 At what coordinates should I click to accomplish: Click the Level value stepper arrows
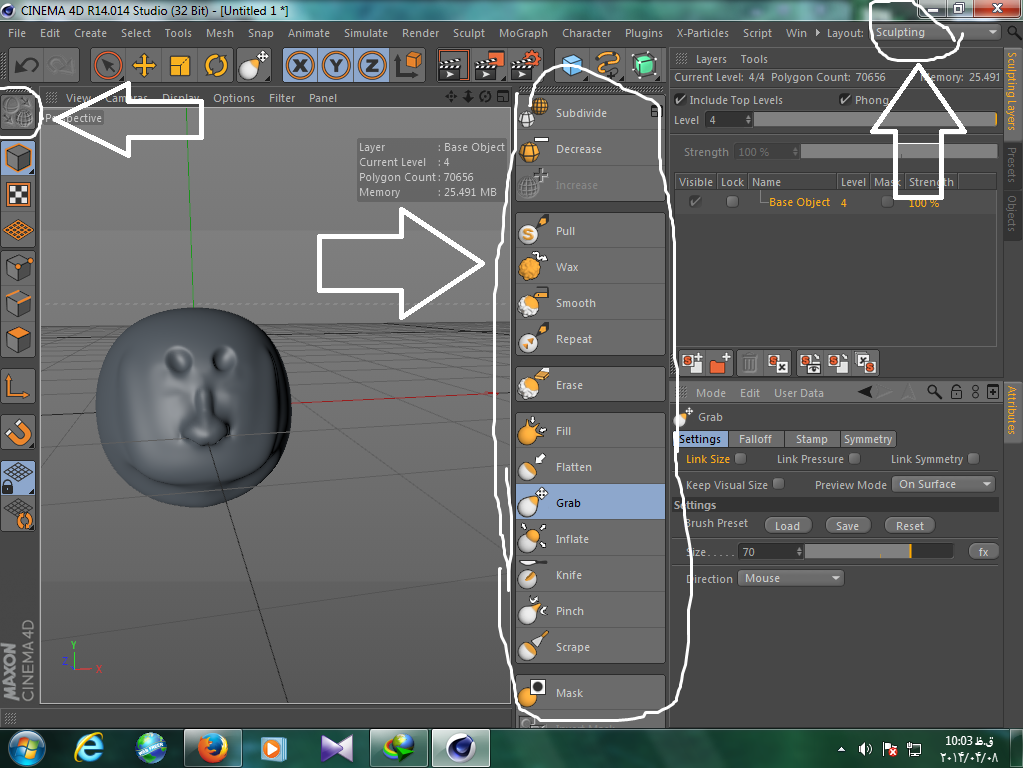point(748,120)
